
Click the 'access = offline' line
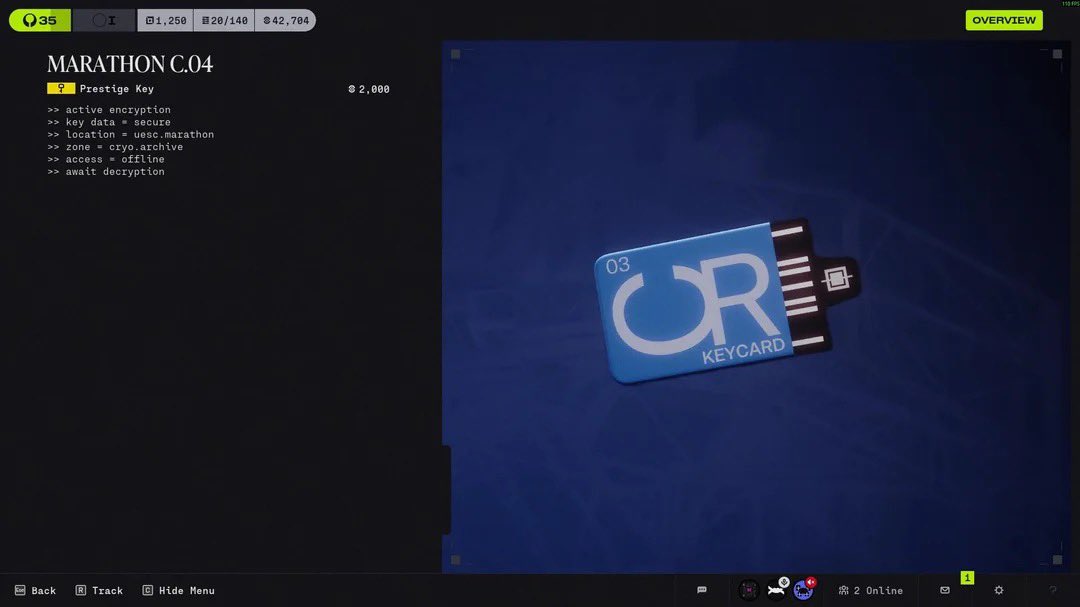105,159
